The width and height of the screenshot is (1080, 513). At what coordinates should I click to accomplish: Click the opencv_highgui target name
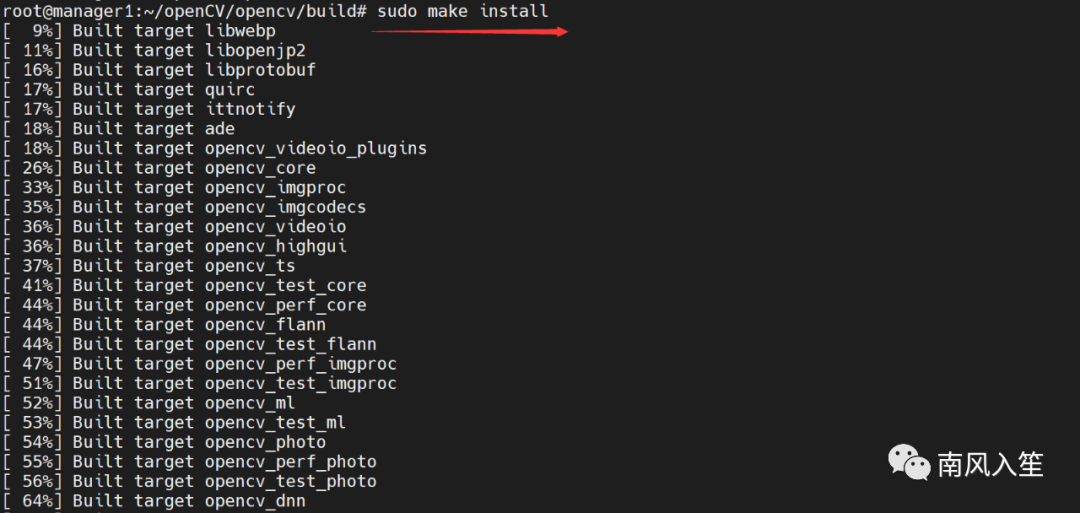coord(276,246)
